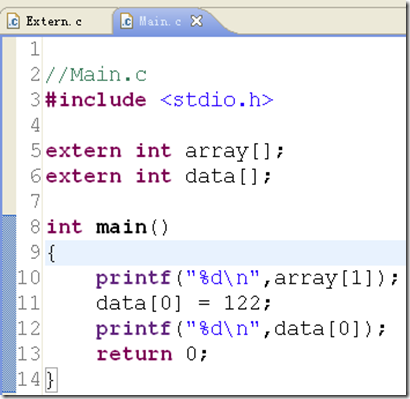The image size is (410, 399).
Task: Click the C file icon on Main.c tab
Action: tap(127, 22)
